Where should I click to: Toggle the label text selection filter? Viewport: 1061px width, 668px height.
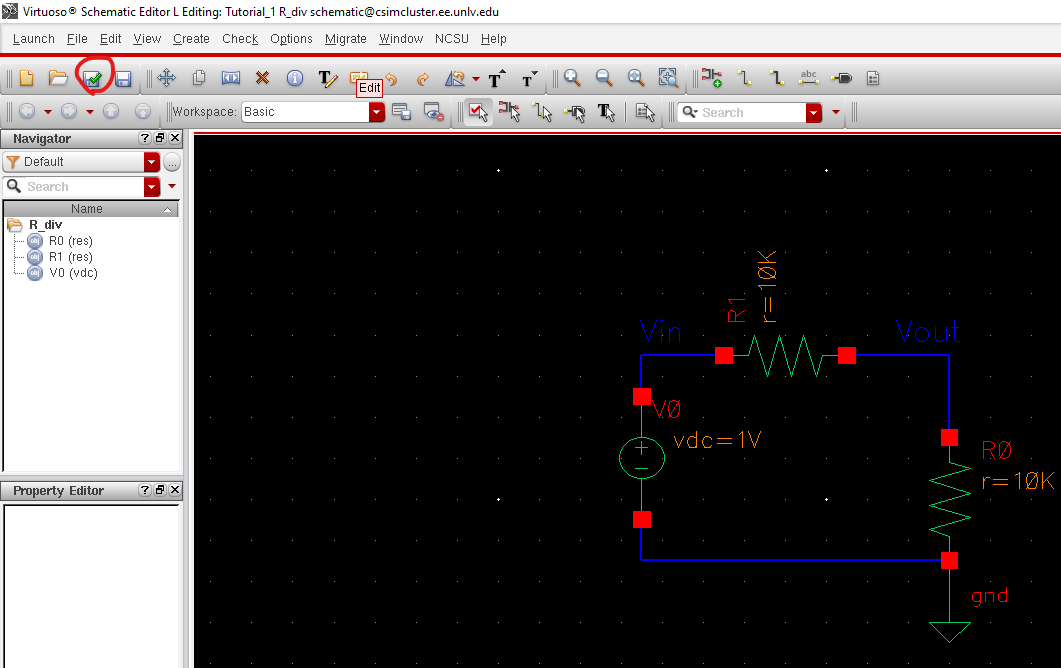(x=606, y=112)
